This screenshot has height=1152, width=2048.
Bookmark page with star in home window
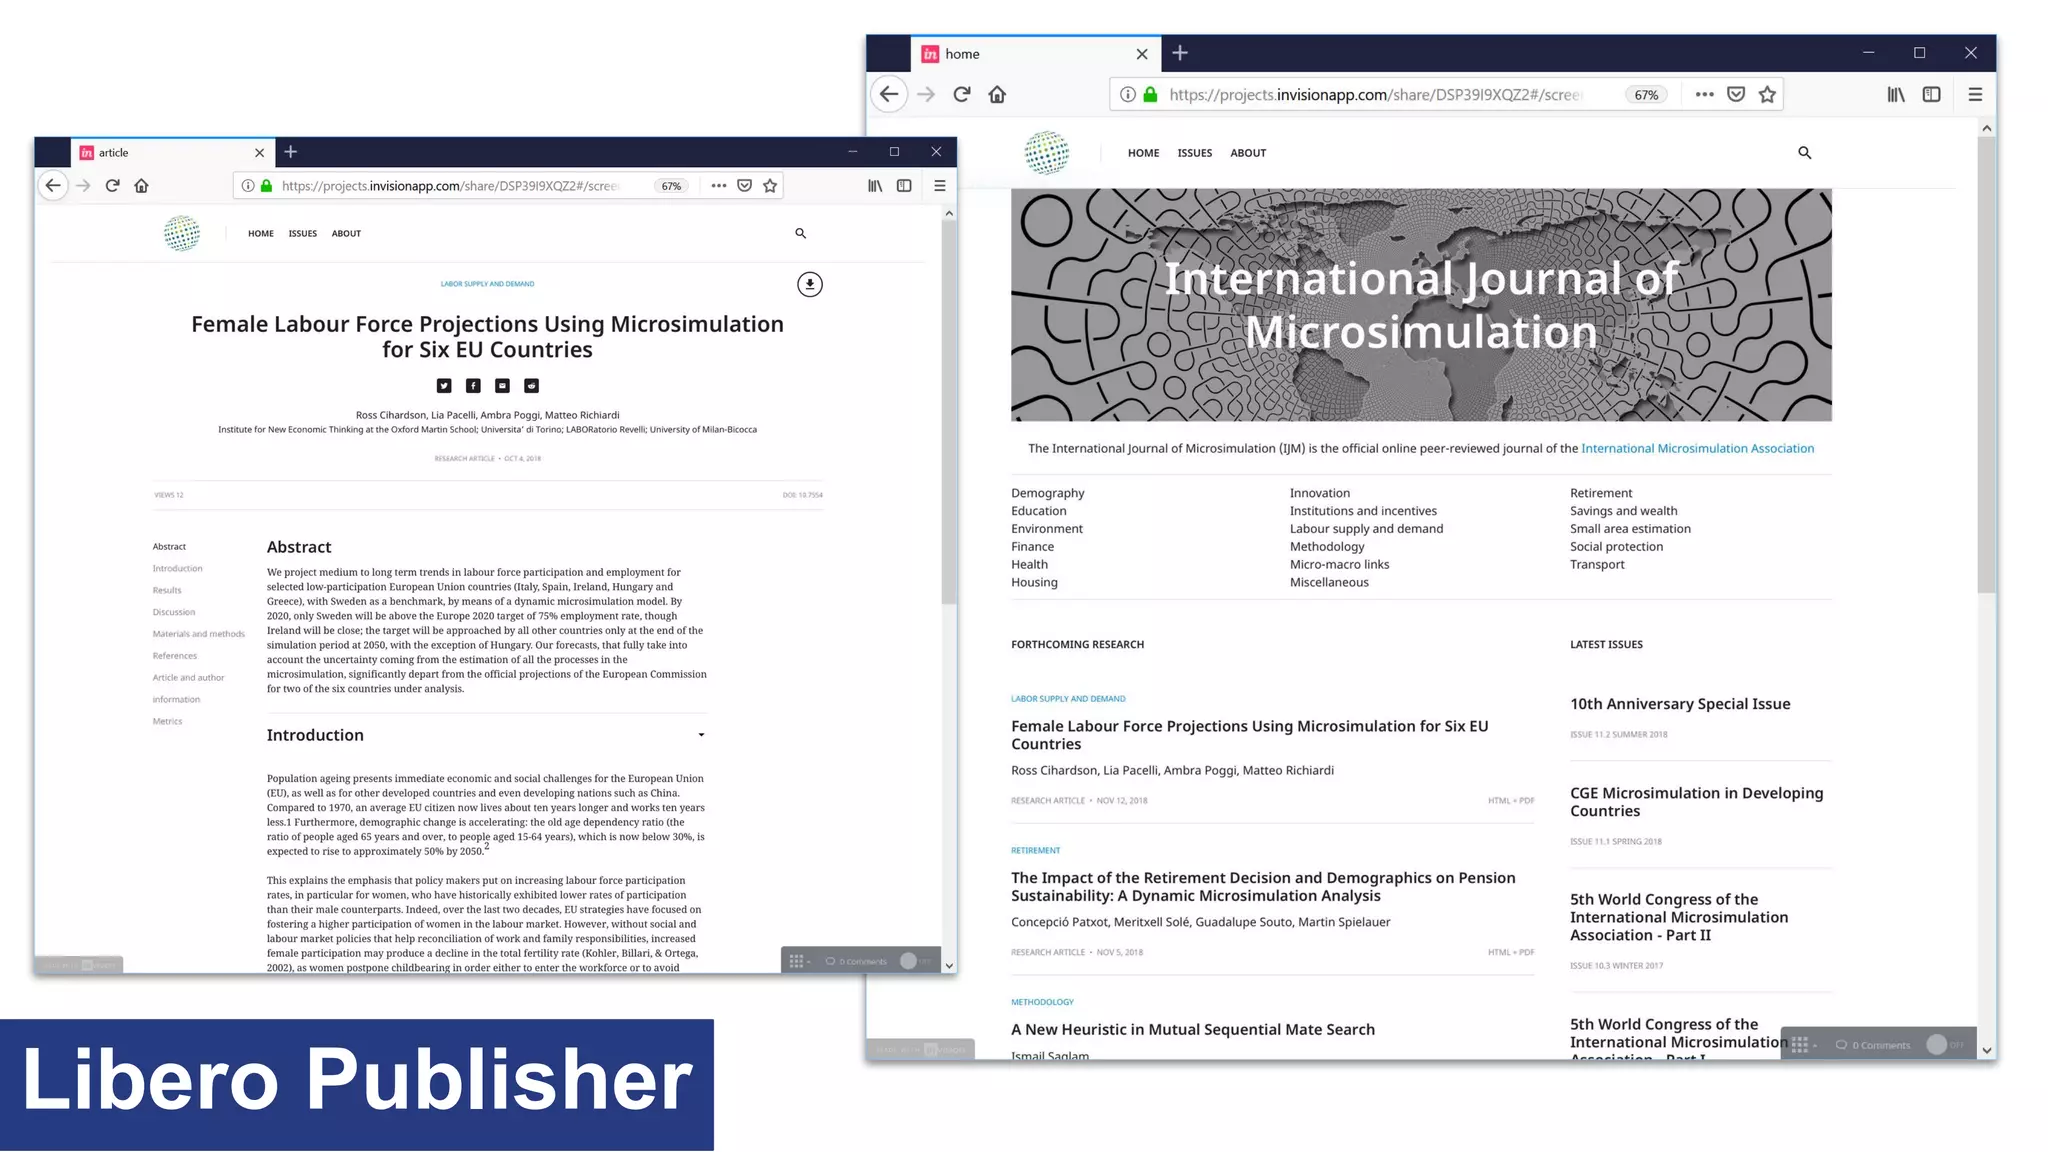click(1767, 95)
